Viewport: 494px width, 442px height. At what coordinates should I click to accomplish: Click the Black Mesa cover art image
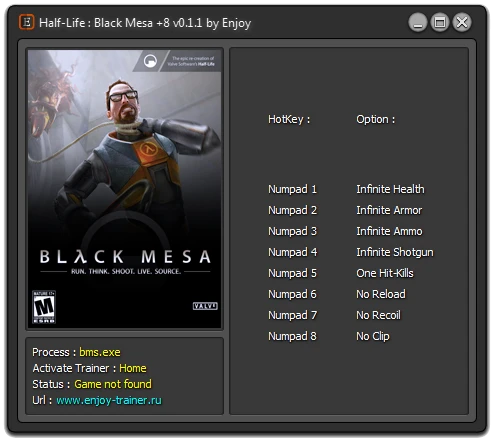(x=124, y=189)
